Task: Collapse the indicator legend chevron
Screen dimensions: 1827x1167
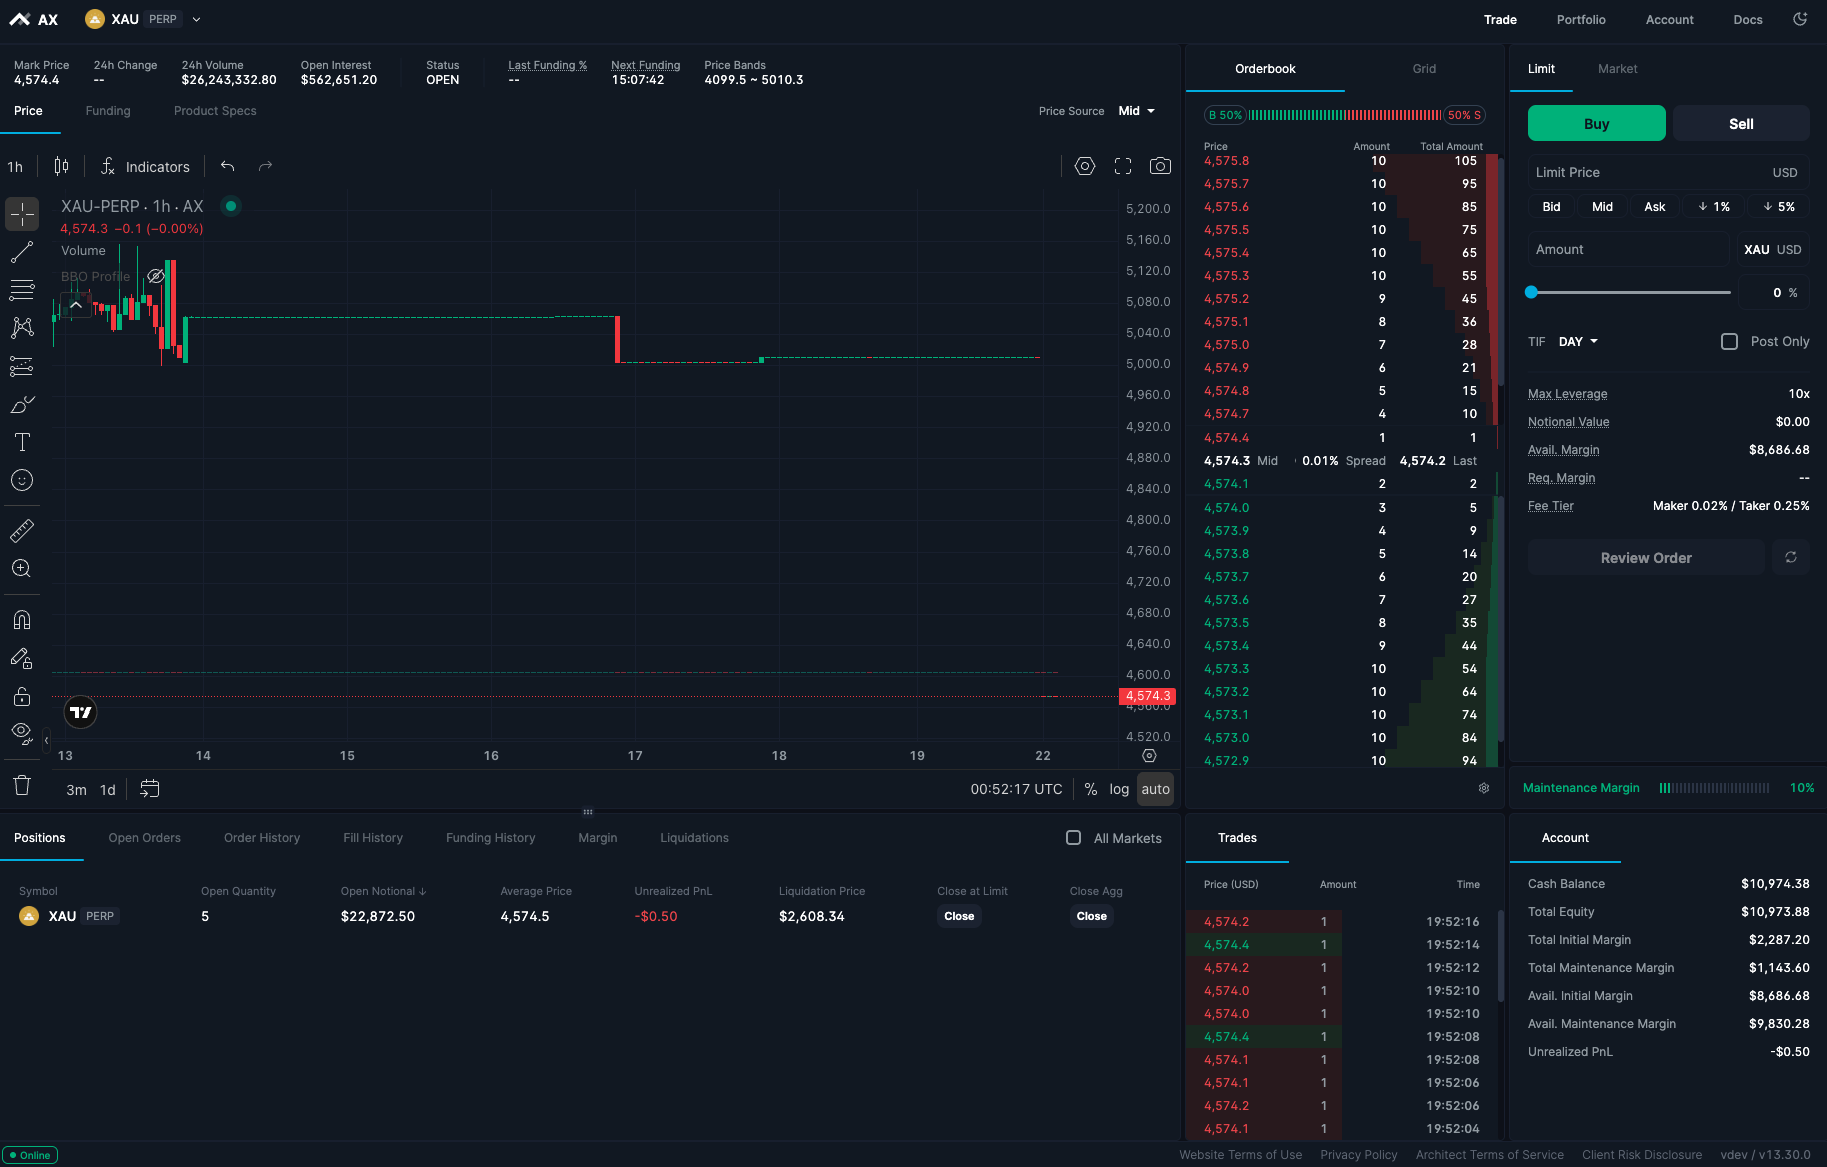Action: 75,304
